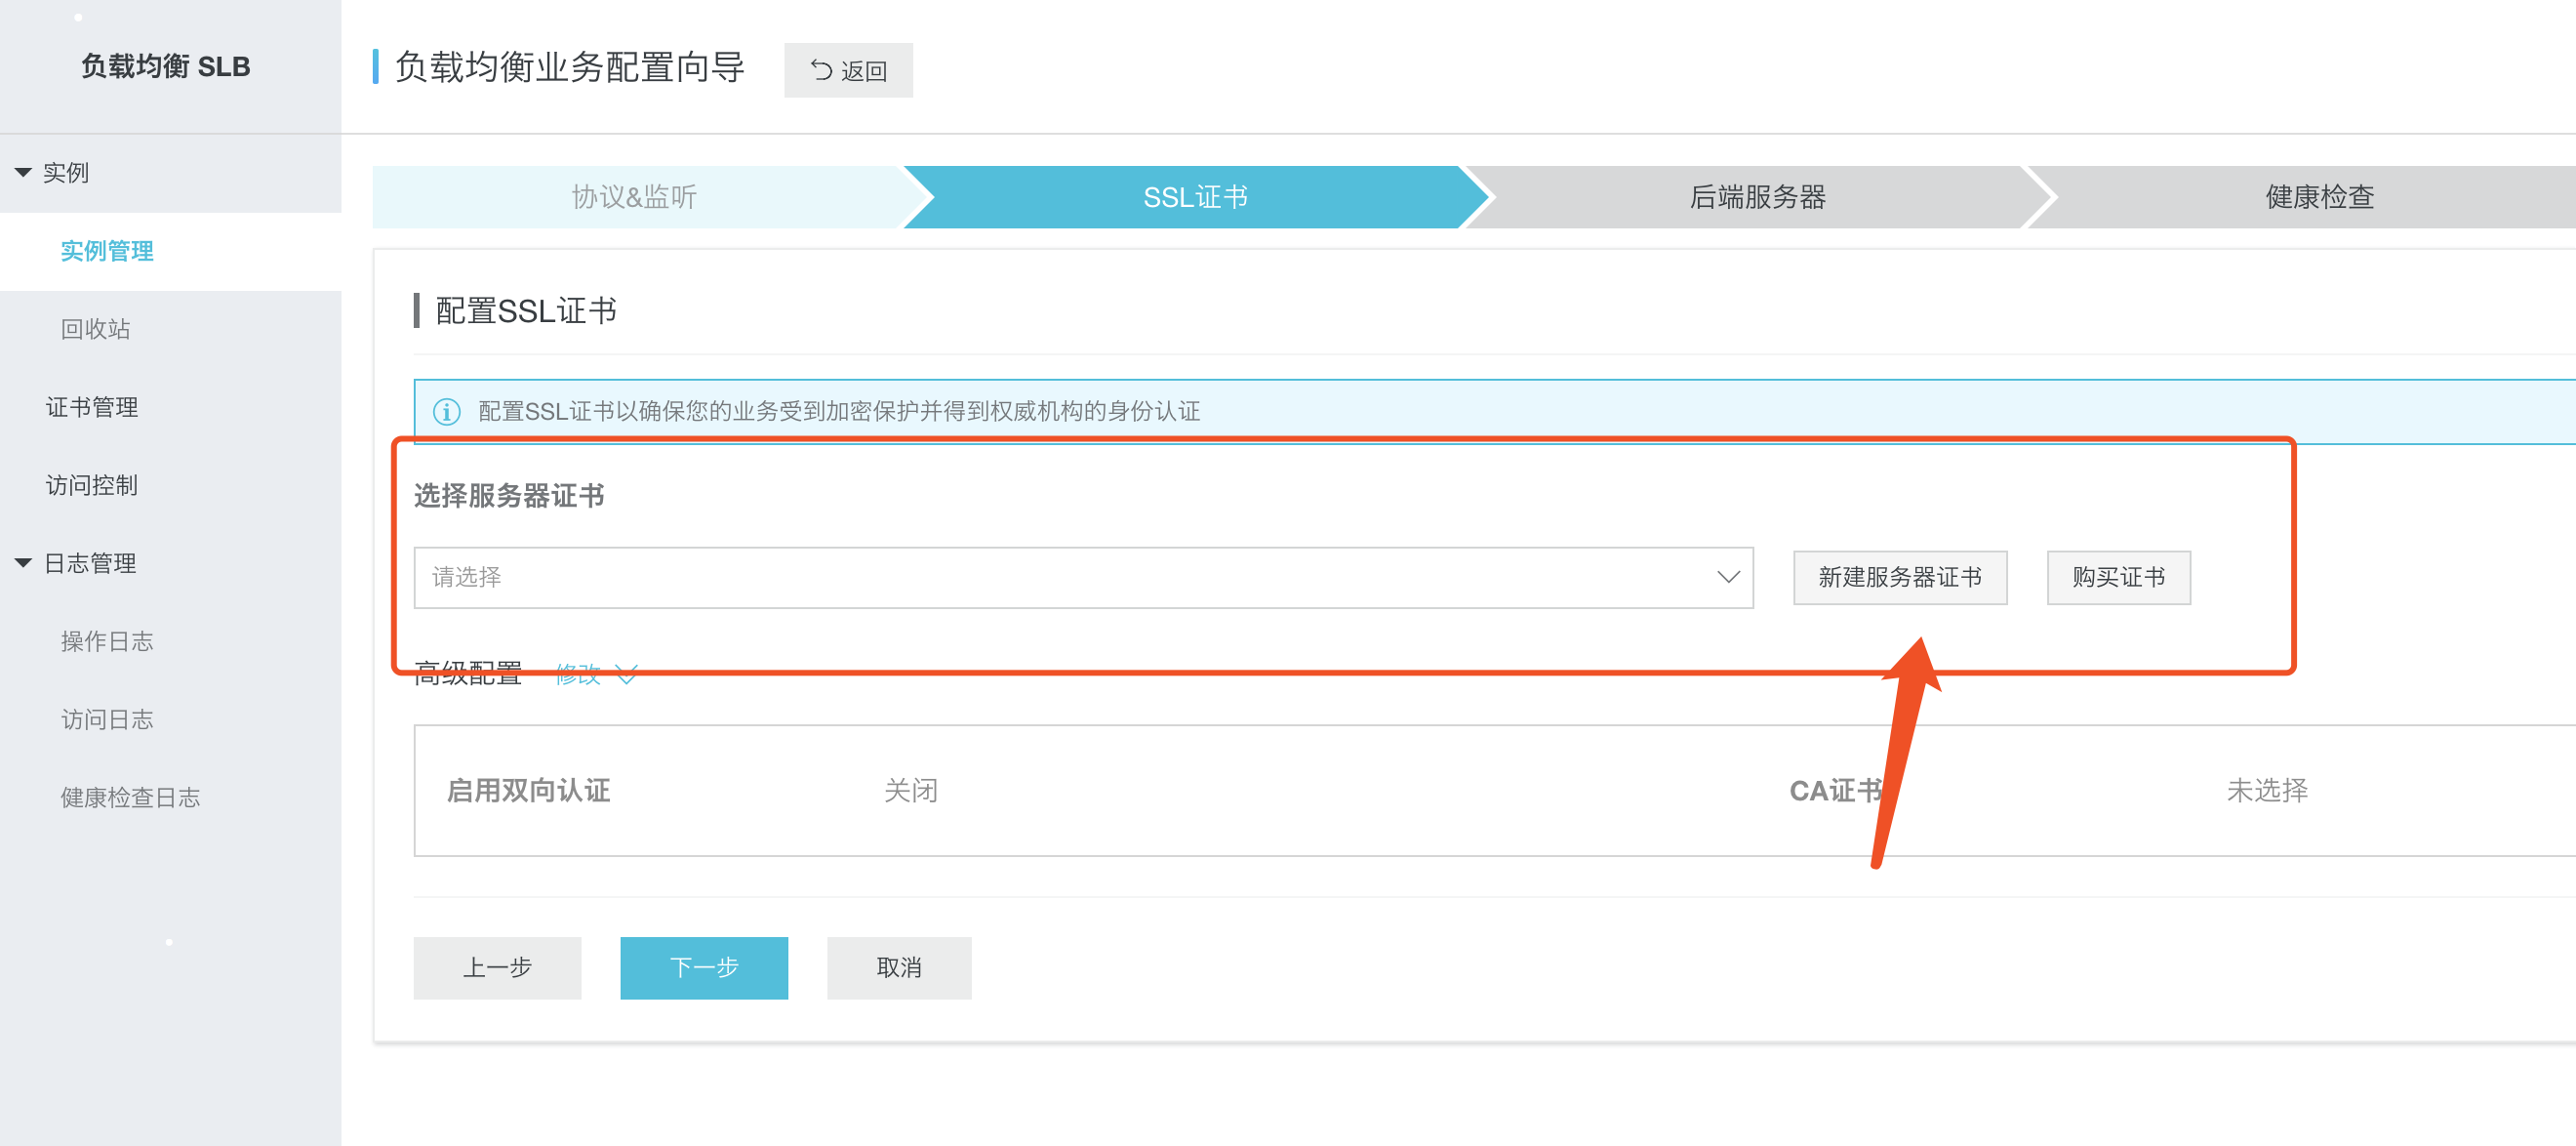Open 实例管理 in the sidebar
The width and height of the screenshot is (2576, 1146).
click(107, 251)
